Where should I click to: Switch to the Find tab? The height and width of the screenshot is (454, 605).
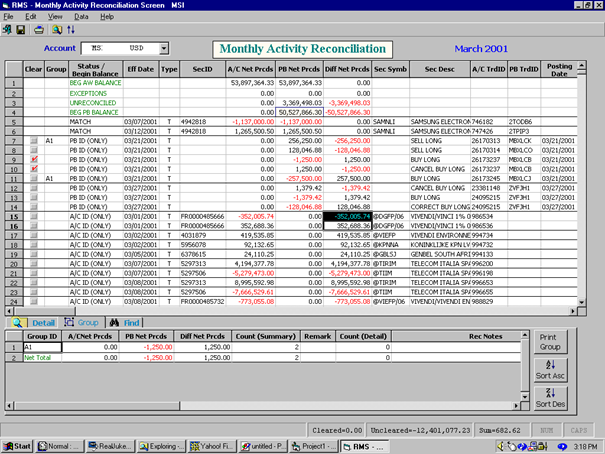[125, 323]
